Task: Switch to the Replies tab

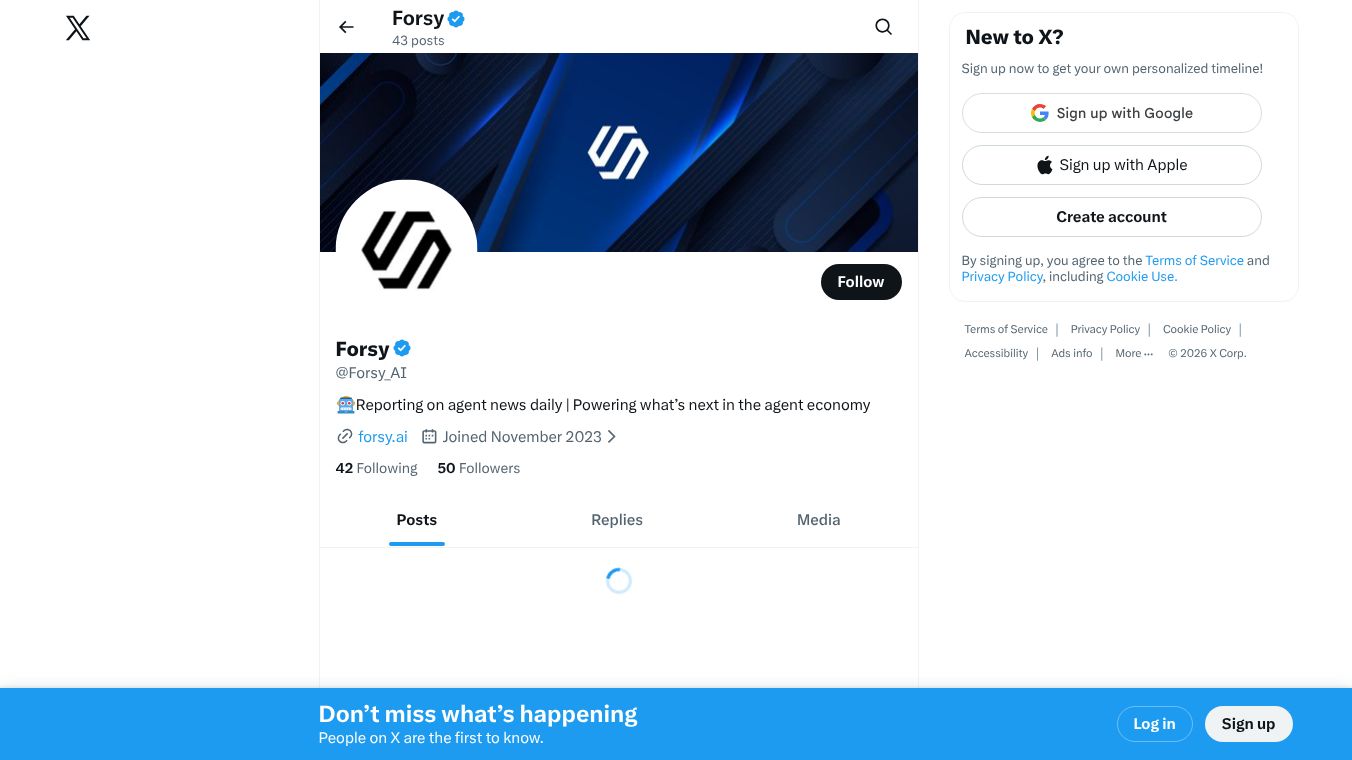Action: (617, 520)
